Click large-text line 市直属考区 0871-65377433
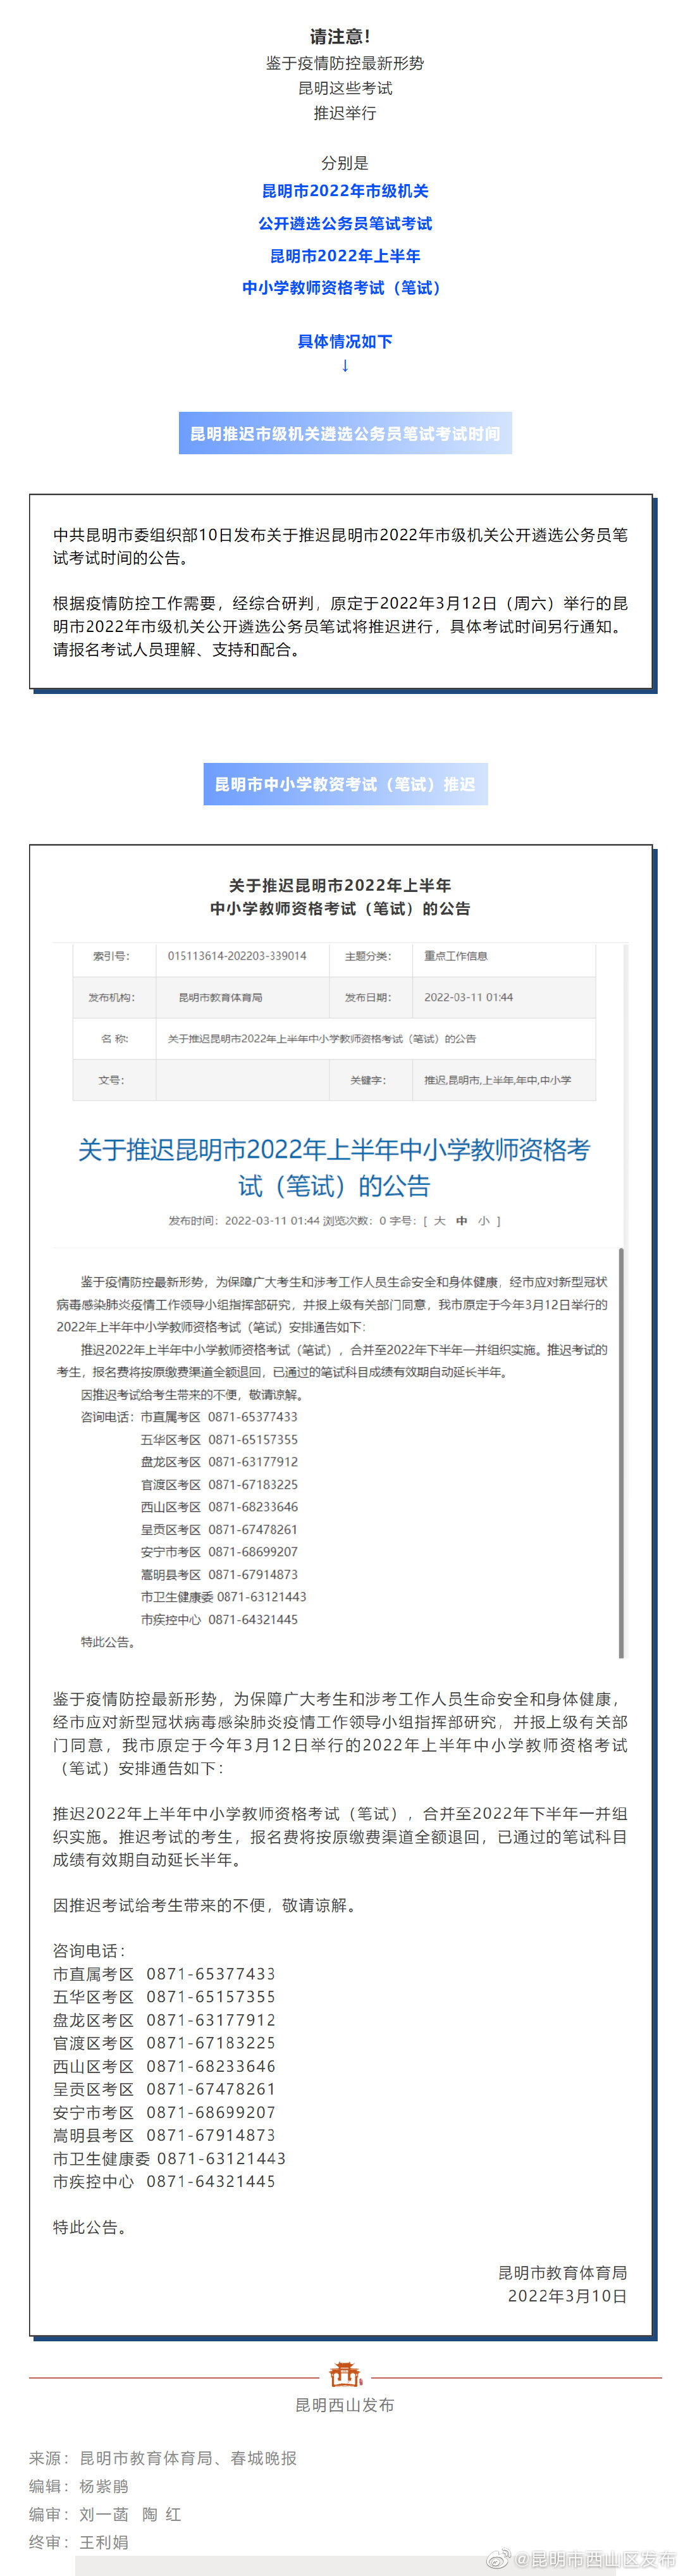Image resolution: width=683 pixels, height=2576 pixels. tap(164, 1974)
